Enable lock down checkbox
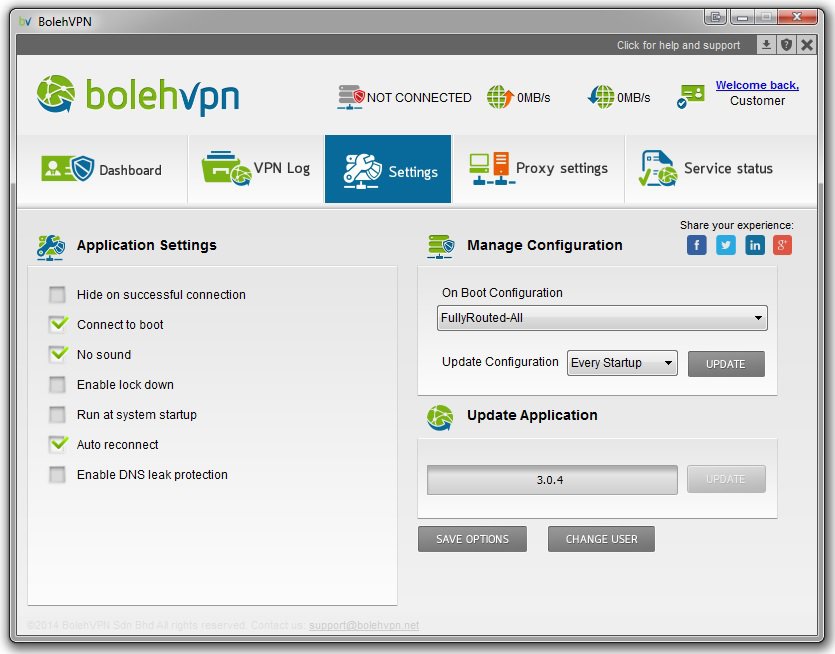Screen dimensions: 835x654 tap(57, 385)
